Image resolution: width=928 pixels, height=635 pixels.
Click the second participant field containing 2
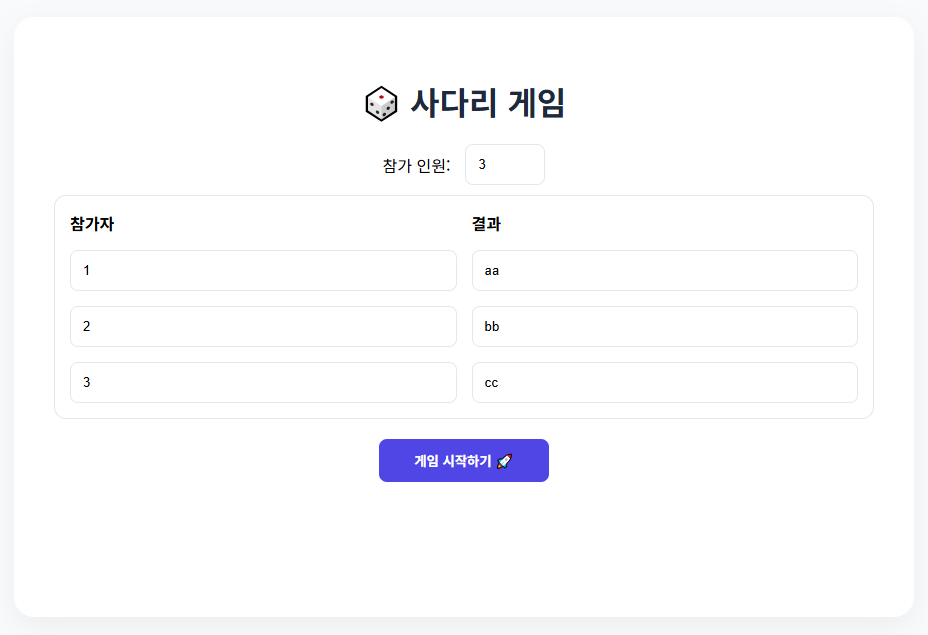click(263, 326)
